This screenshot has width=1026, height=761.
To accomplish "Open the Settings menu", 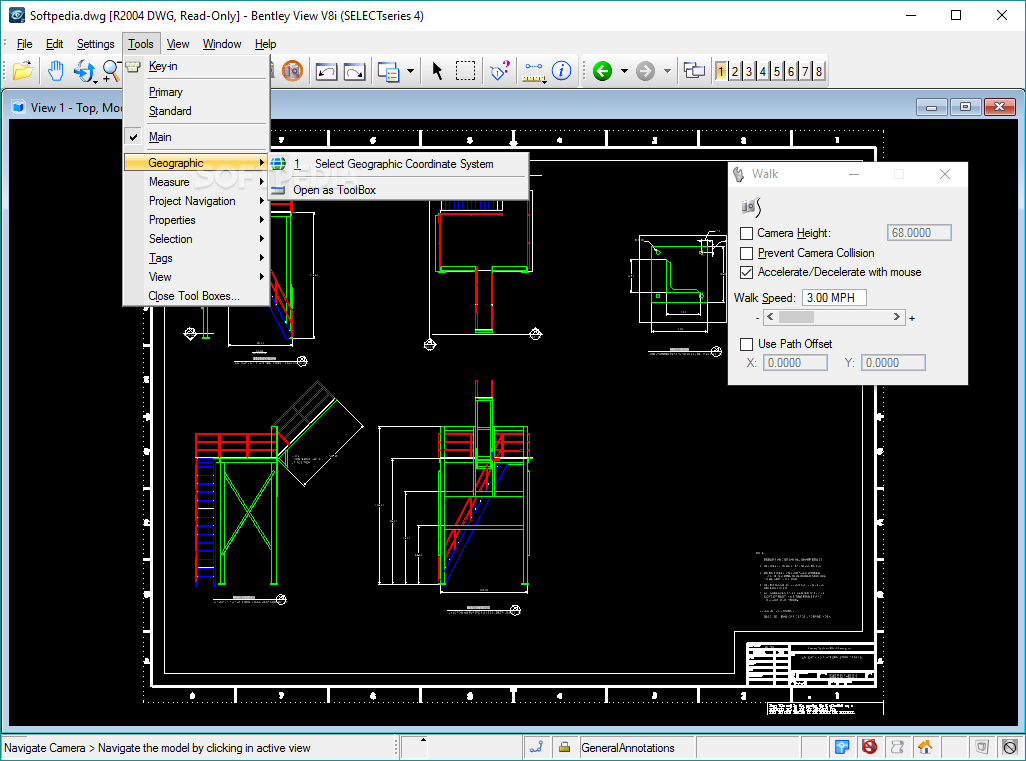I will (95, 44).
